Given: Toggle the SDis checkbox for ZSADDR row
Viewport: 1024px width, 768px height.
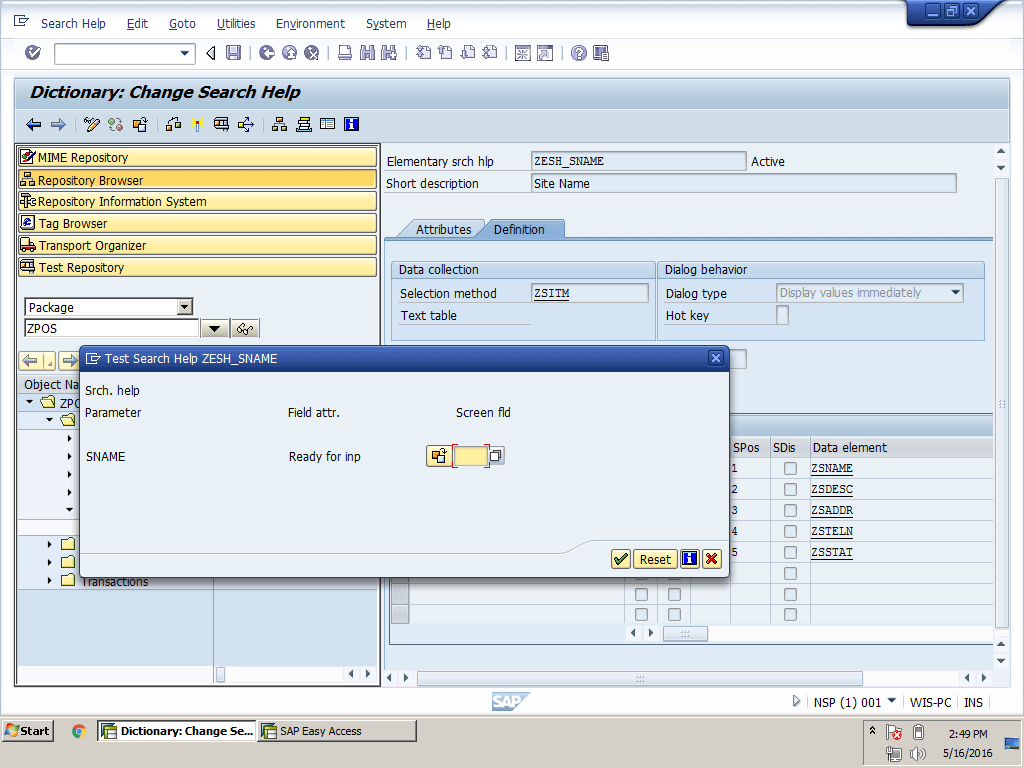Looking at the screenshot, I should pos(790,511).
